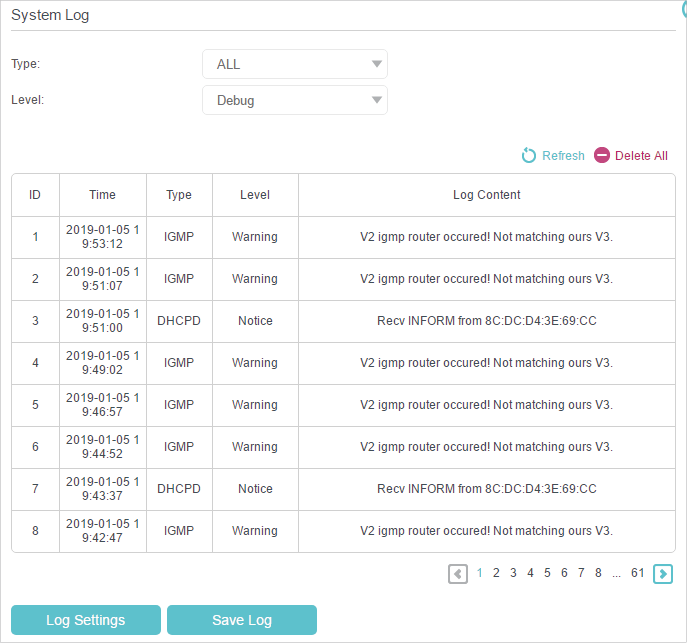Viewport: 687px width, 643px height.
Task: Click the Type dropdown arrow
Action: click(376, 64)
